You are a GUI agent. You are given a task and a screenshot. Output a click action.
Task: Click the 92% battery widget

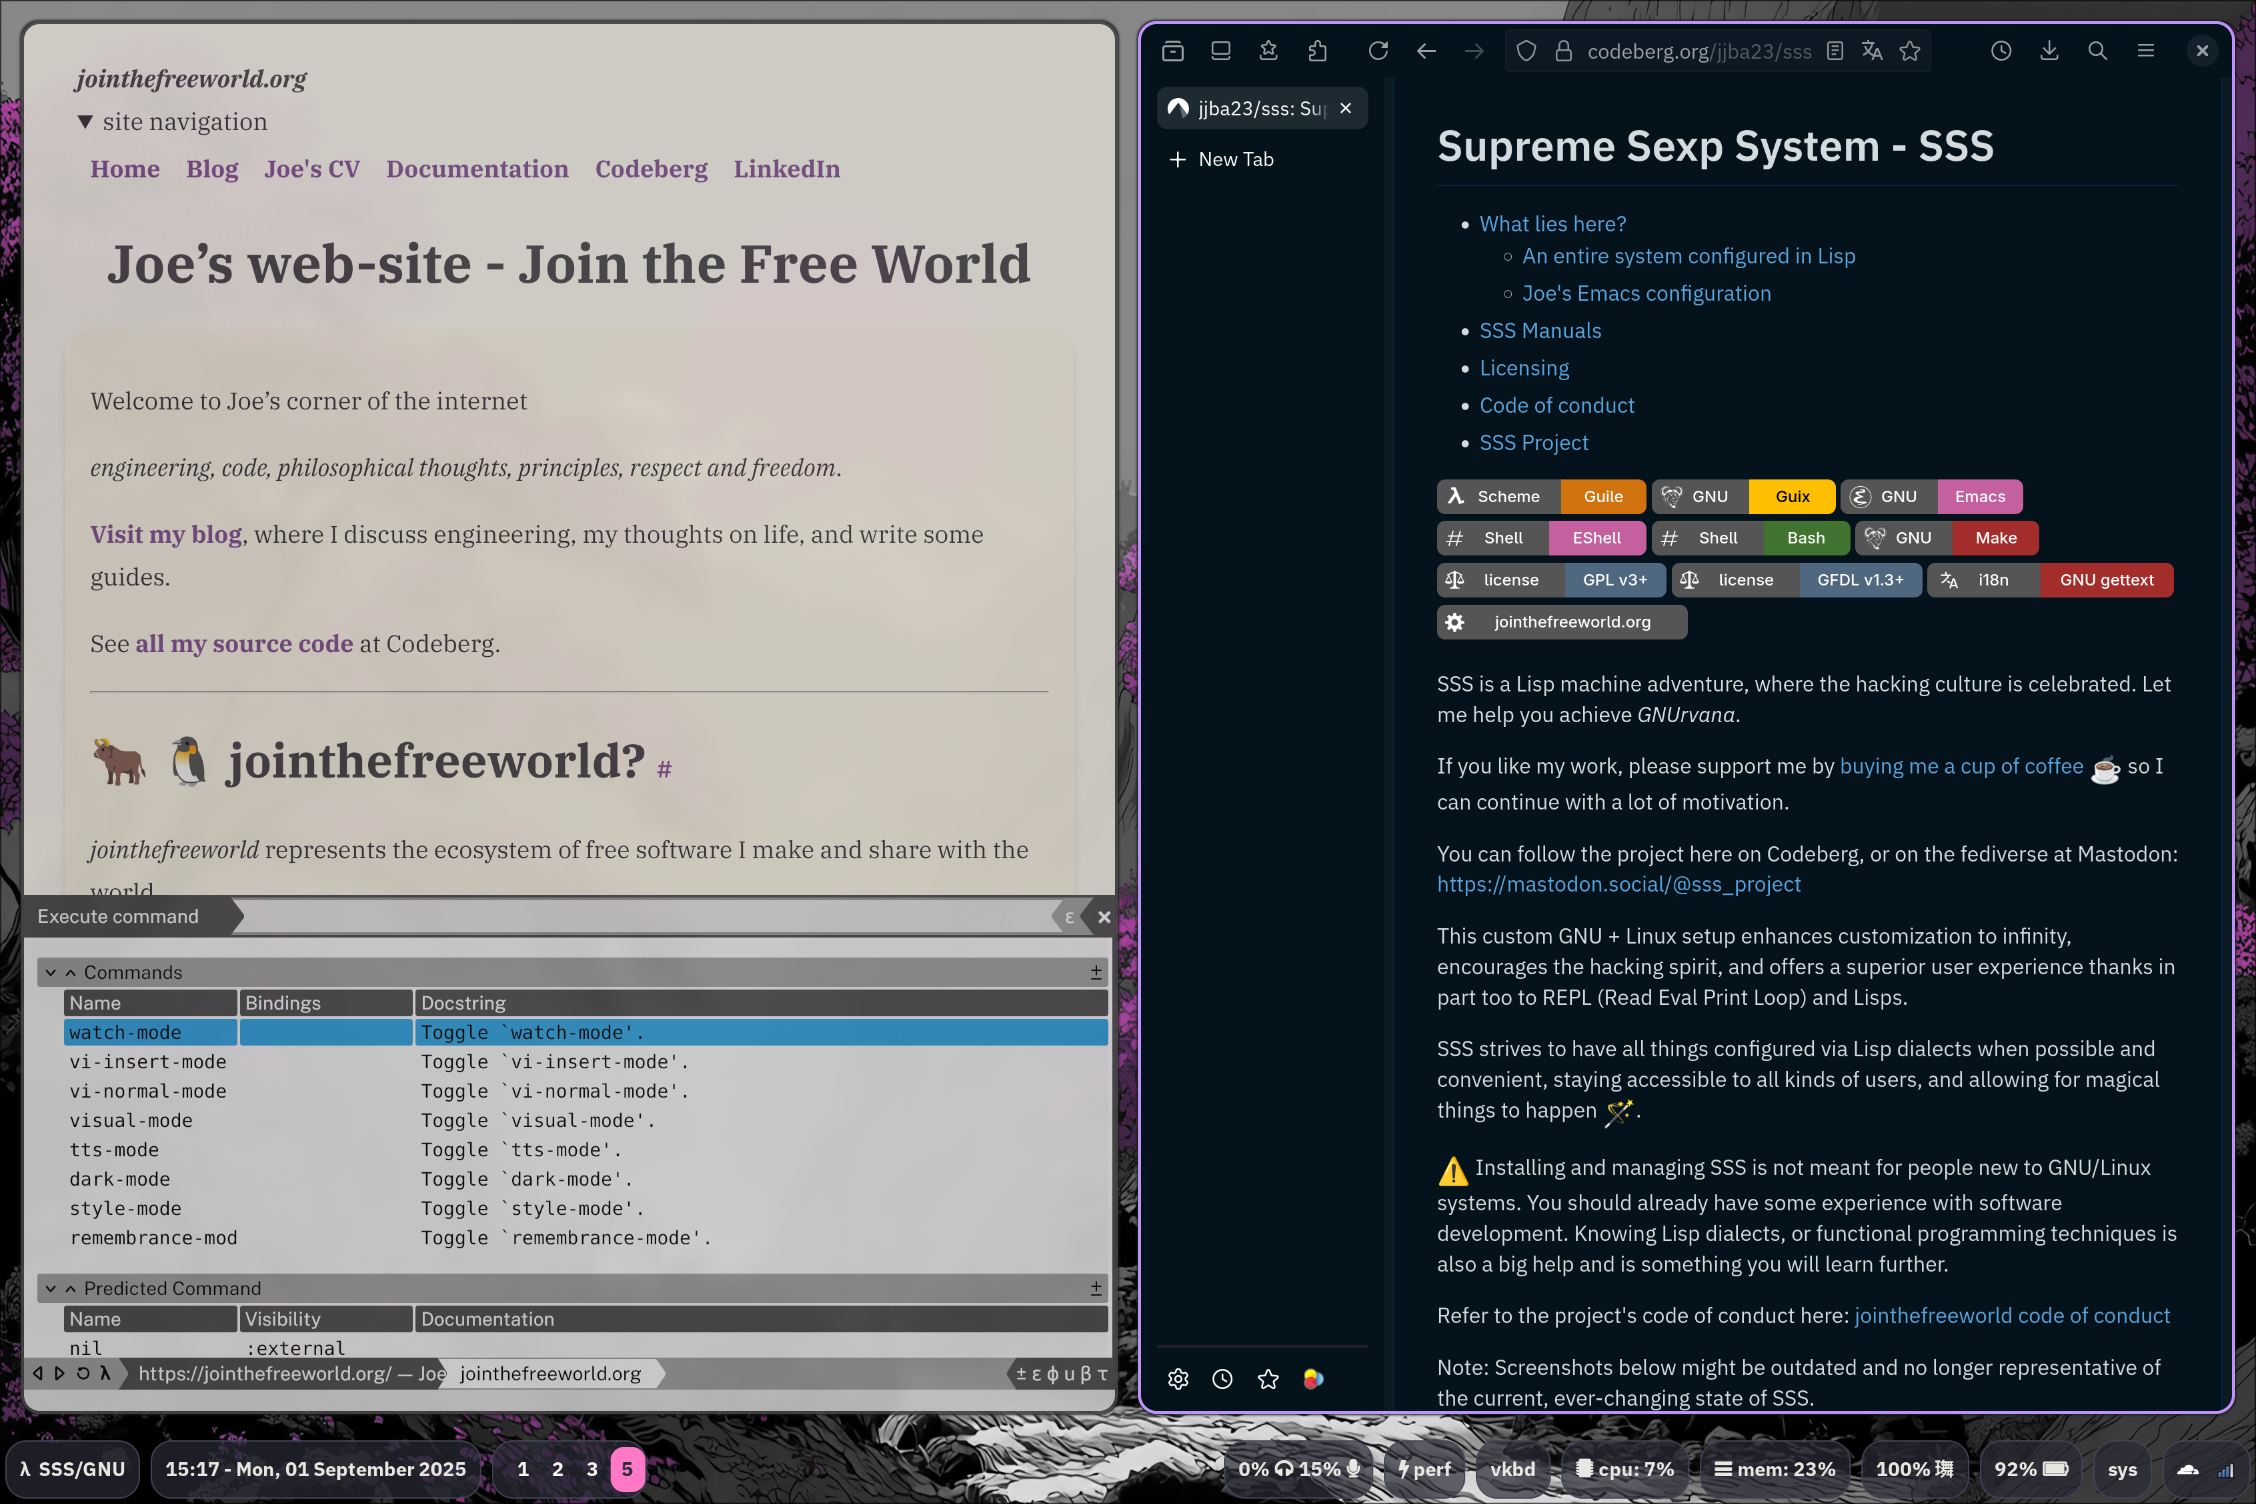2032,1469
